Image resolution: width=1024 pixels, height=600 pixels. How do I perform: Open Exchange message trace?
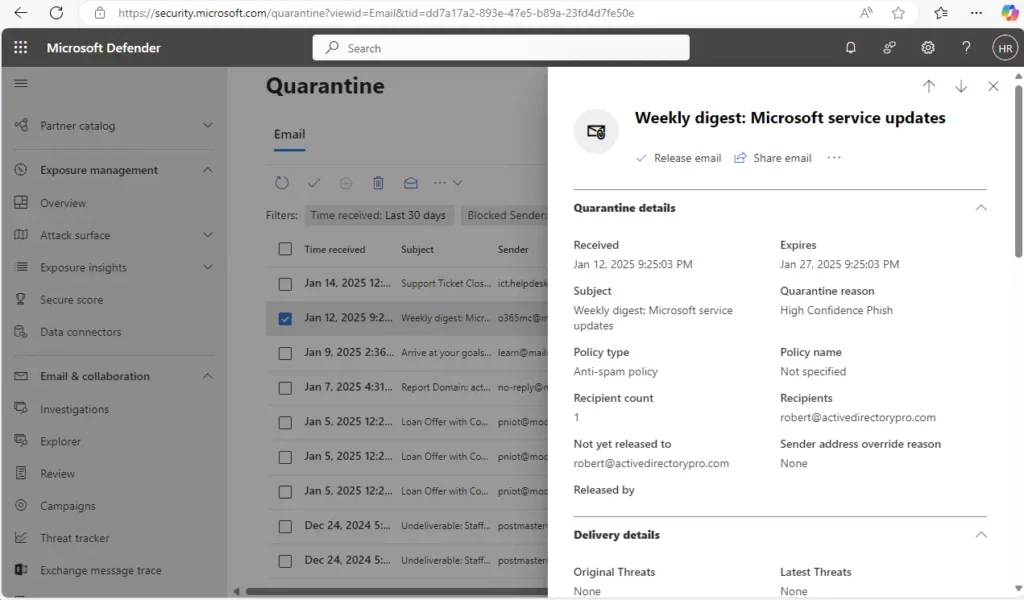101,570
